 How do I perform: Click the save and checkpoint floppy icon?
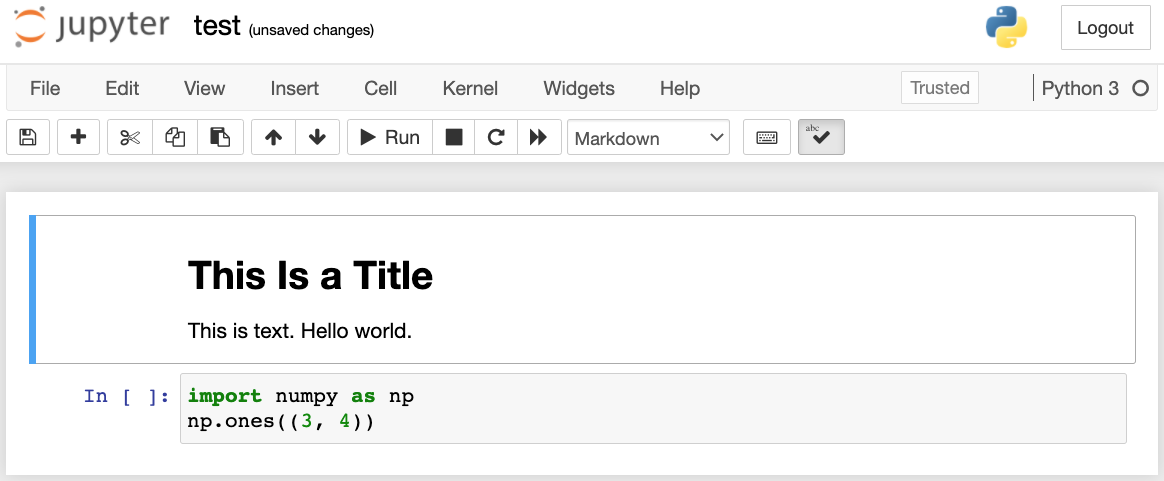(x=28, y=138)
